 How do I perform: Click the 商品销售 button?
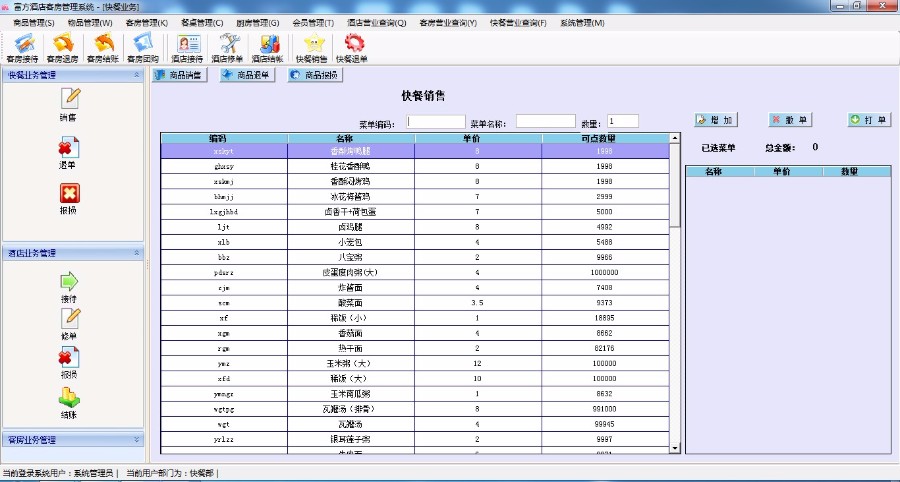click(180, 75)
